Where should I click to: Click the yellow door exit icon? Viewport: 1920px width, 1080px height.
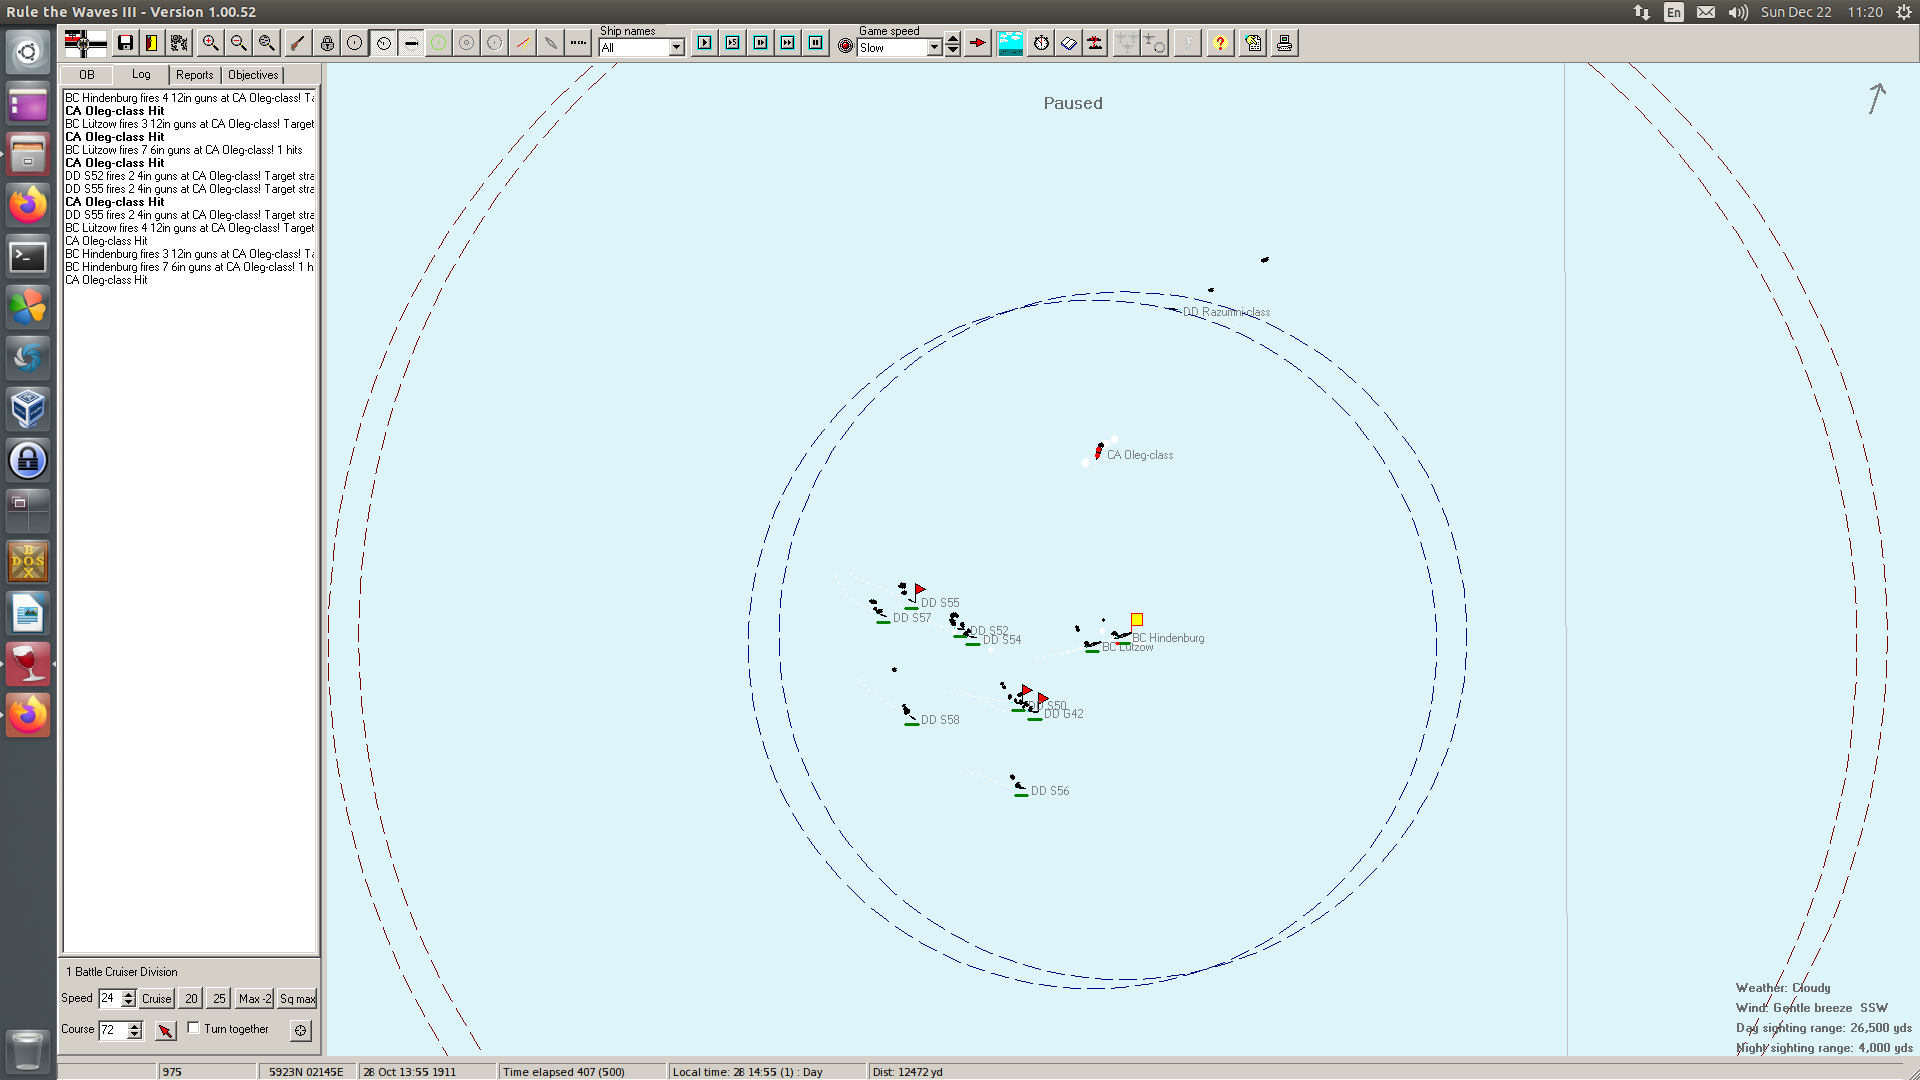point(152,43)
